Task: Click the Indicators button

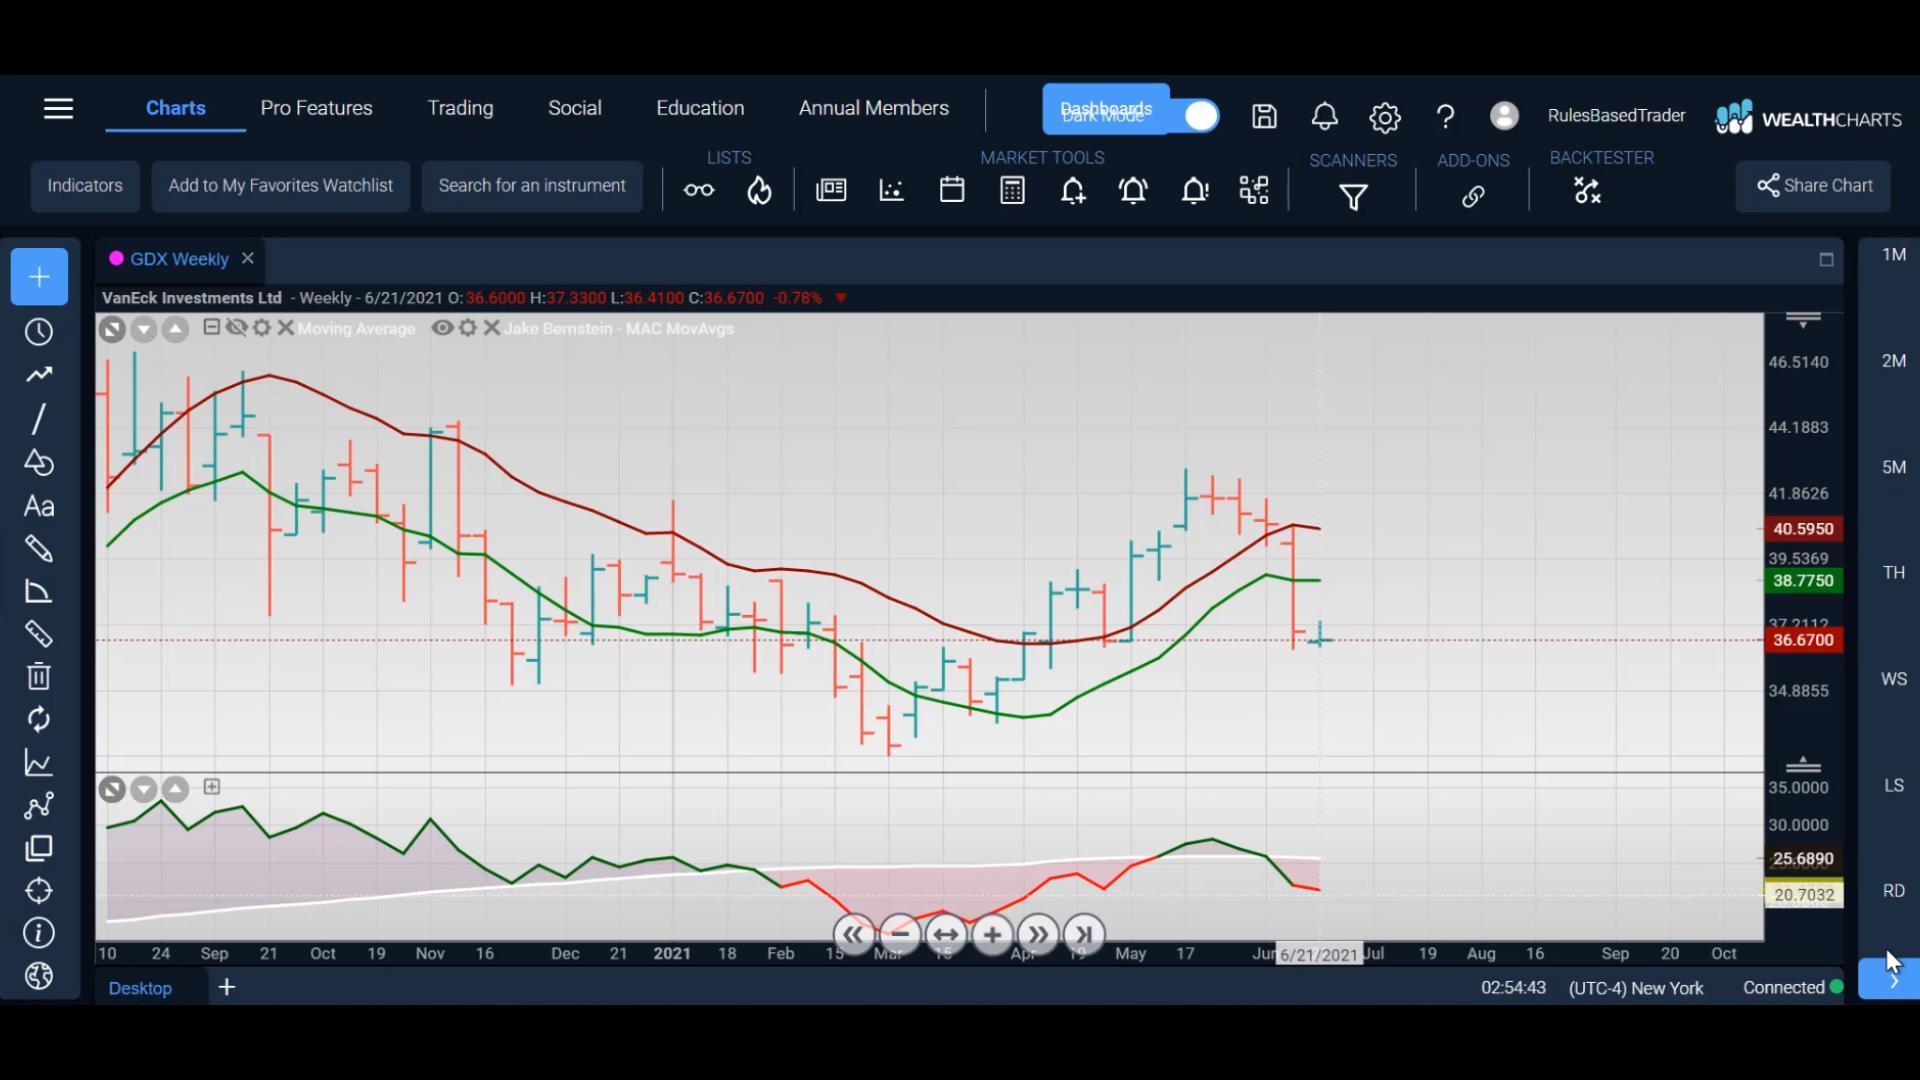Action: coord(85,186)
